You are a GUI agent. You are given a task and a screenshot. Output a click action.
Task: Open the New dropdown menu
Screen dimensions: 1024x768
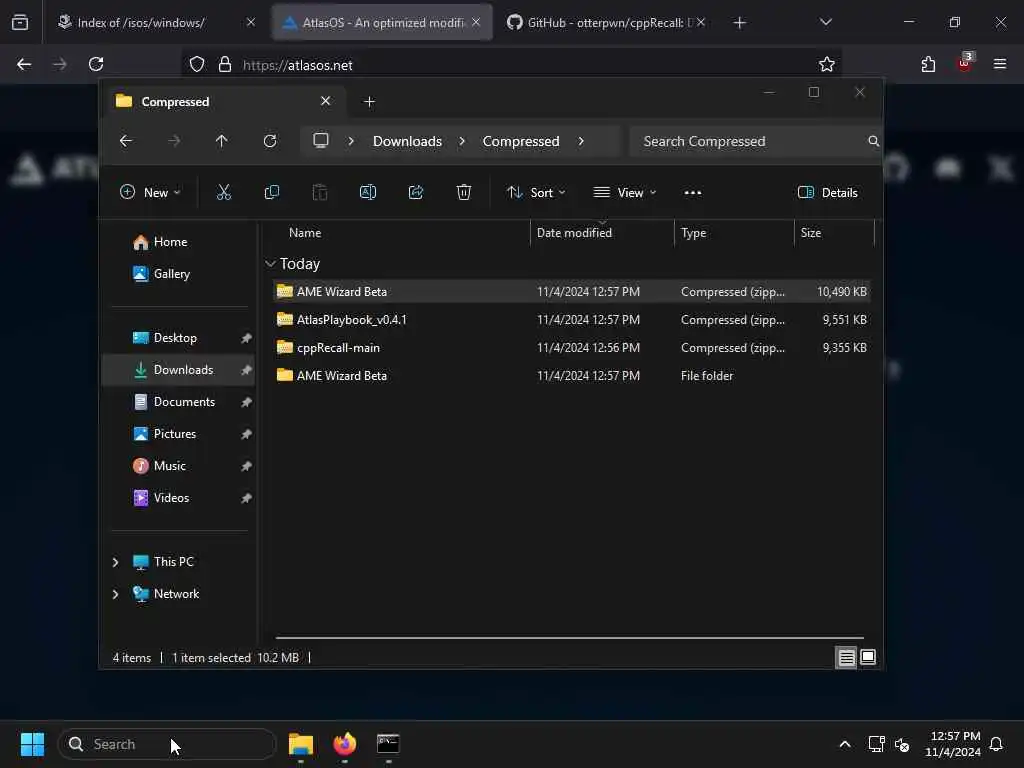pos(150,193)
